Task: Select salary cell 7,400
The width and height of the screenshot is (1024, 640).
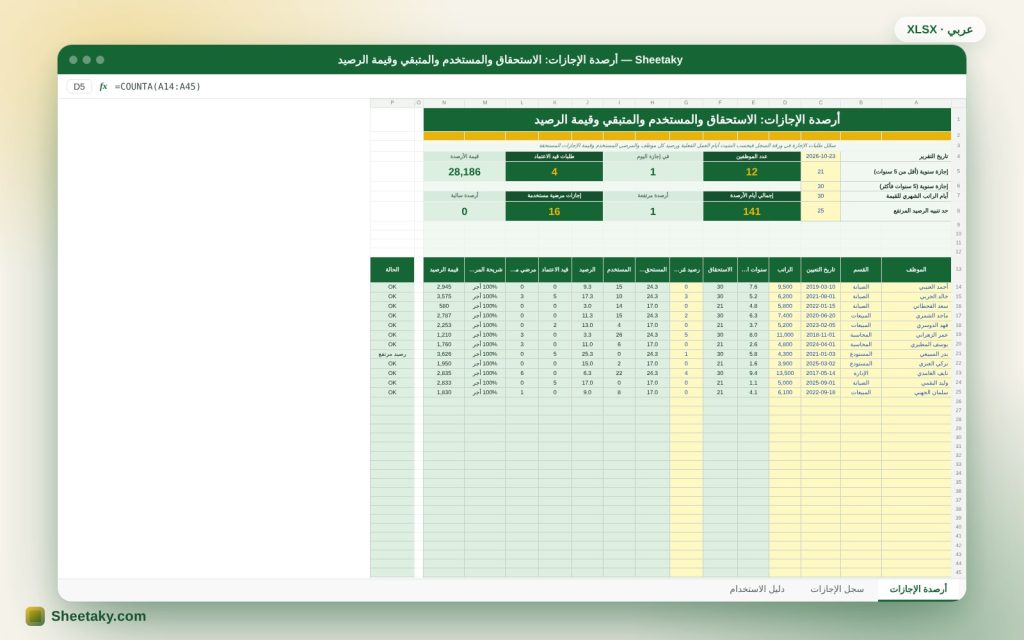Action: (x=784, y=315)
